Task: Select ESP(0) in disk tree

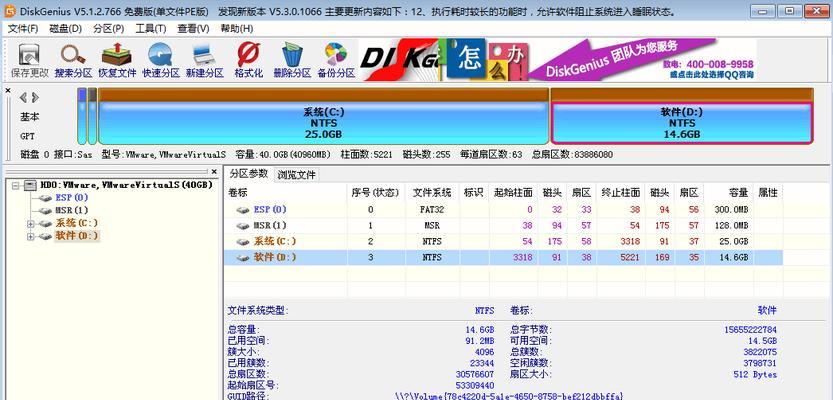Action: (72, 198)
